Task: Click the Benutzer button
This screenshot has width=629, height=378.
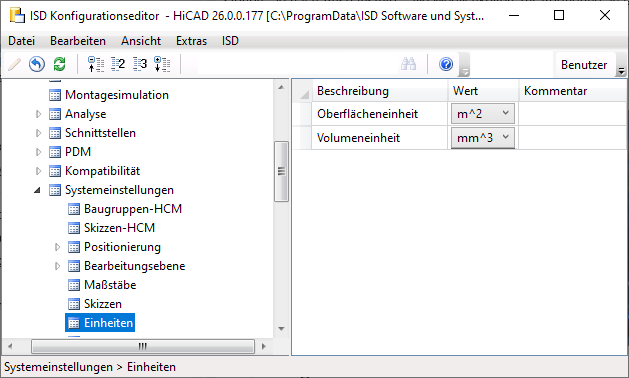Action: 584,65
